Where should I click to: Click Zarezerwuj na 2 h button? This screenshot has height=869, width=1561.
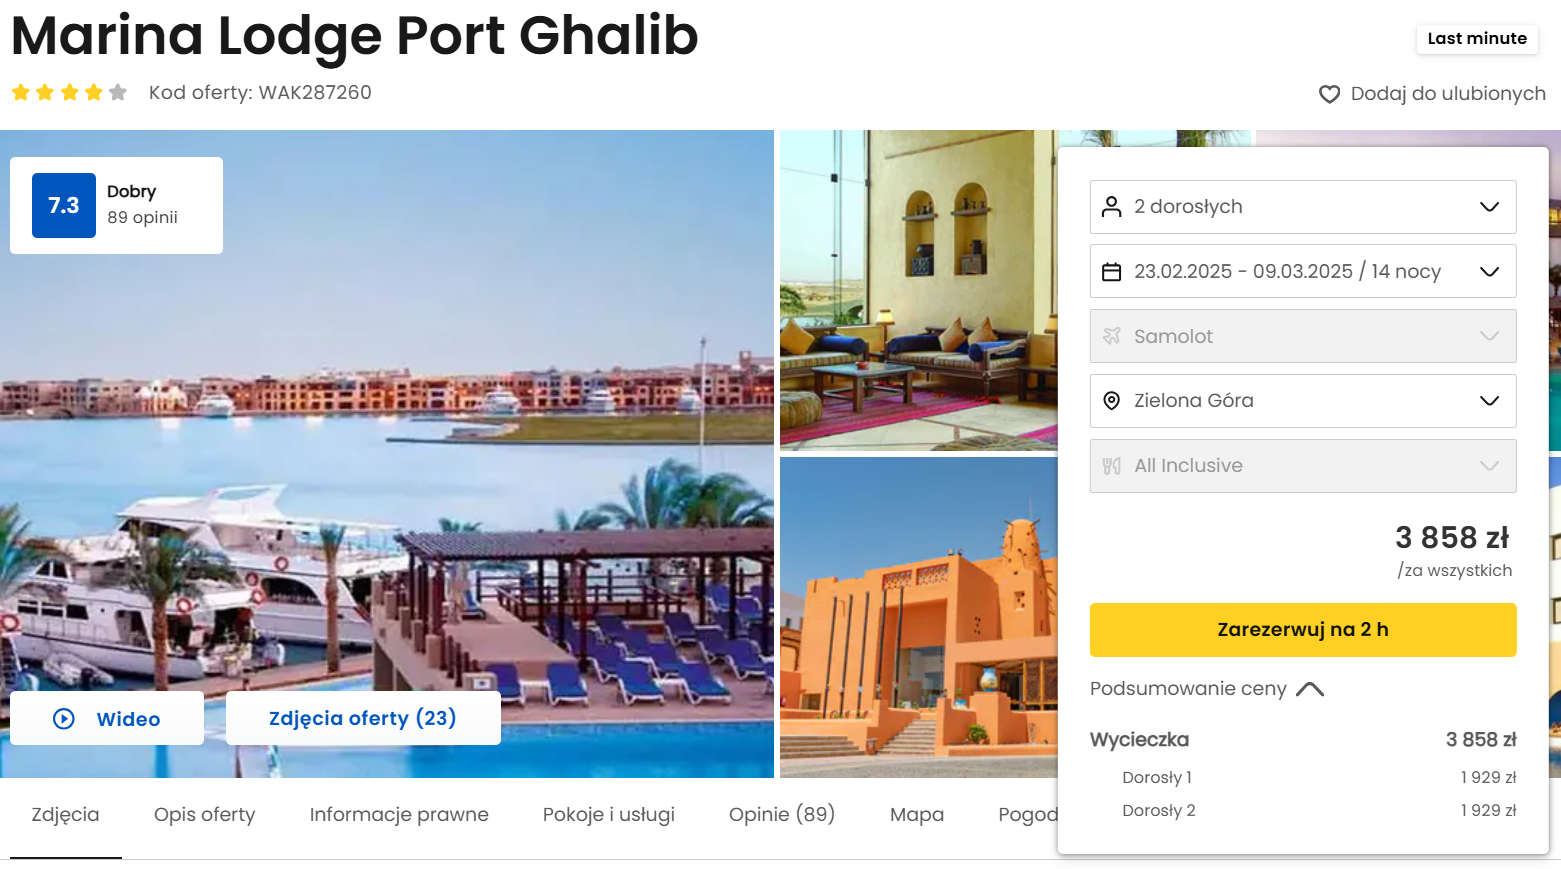pos(1303,630)
